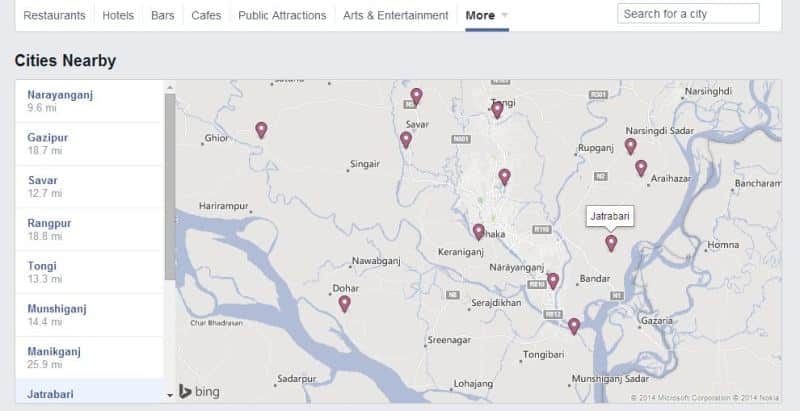Select the map pin at Tongi
Viewport: 800px width, 411px height.
pyautogui.click(x=497, y=110)
